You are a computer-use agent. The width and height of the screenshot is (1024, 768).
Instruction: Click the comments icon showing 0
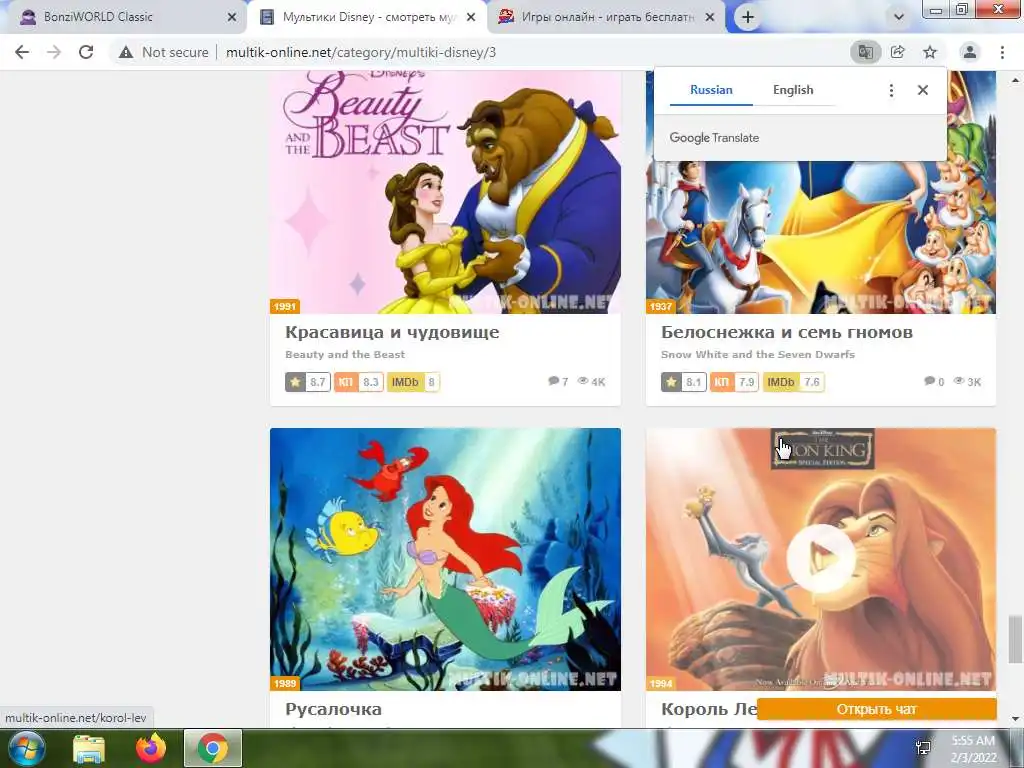tap(929, 381)
